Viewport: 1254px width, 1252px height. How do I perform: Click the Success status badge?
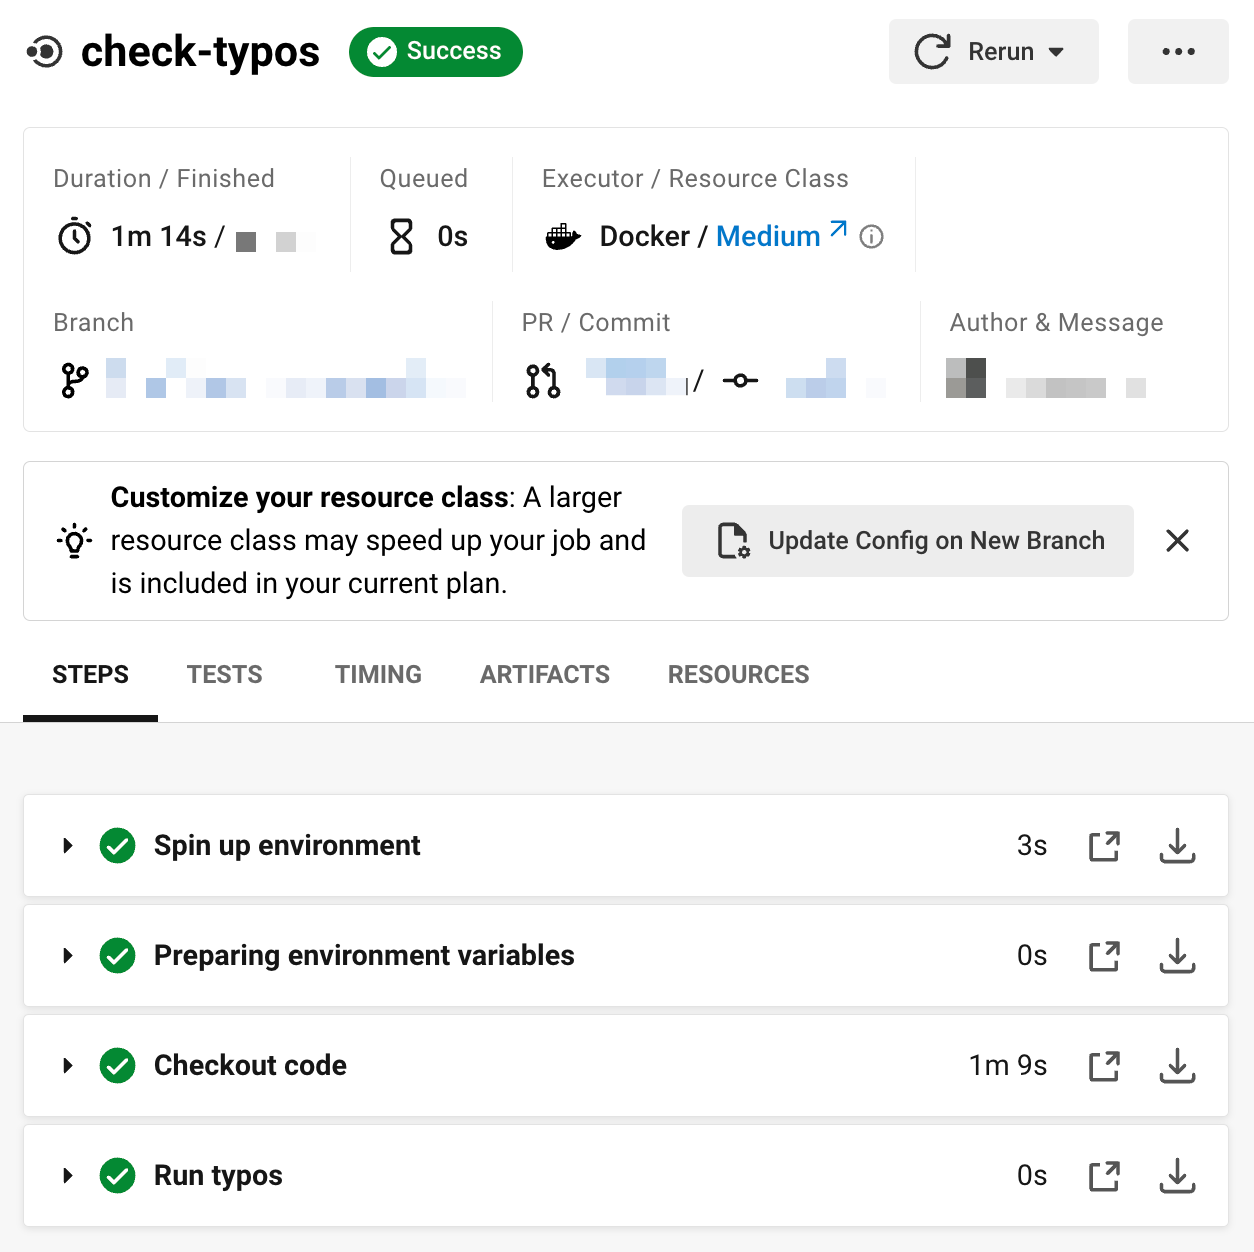tap(435, 51)
